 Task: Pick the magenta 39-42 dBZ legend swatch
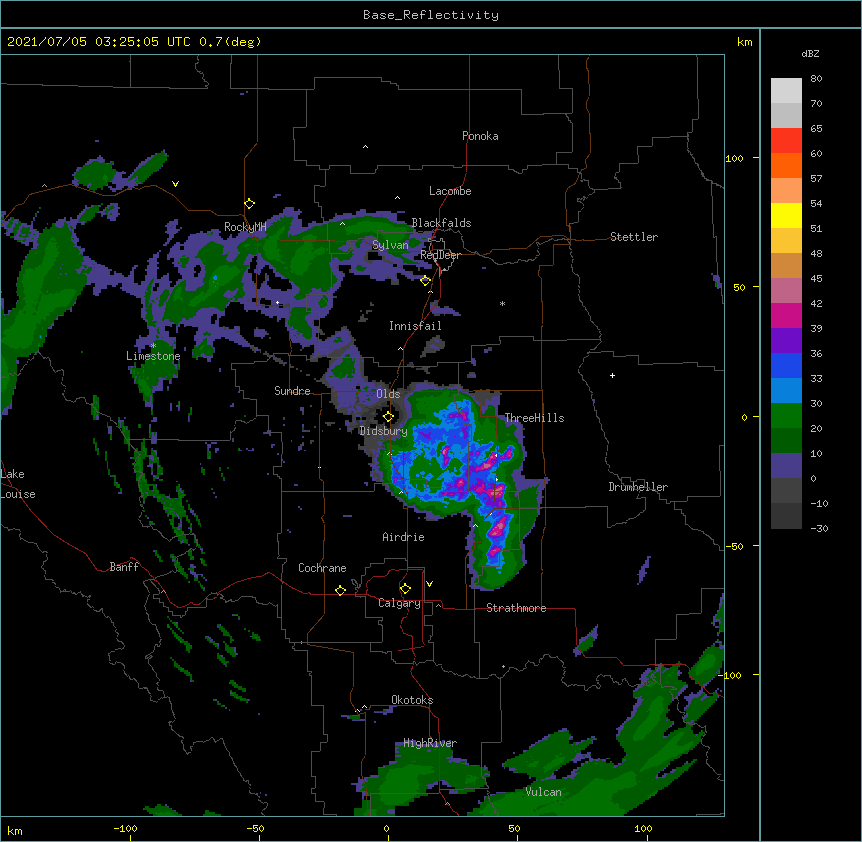786,315
